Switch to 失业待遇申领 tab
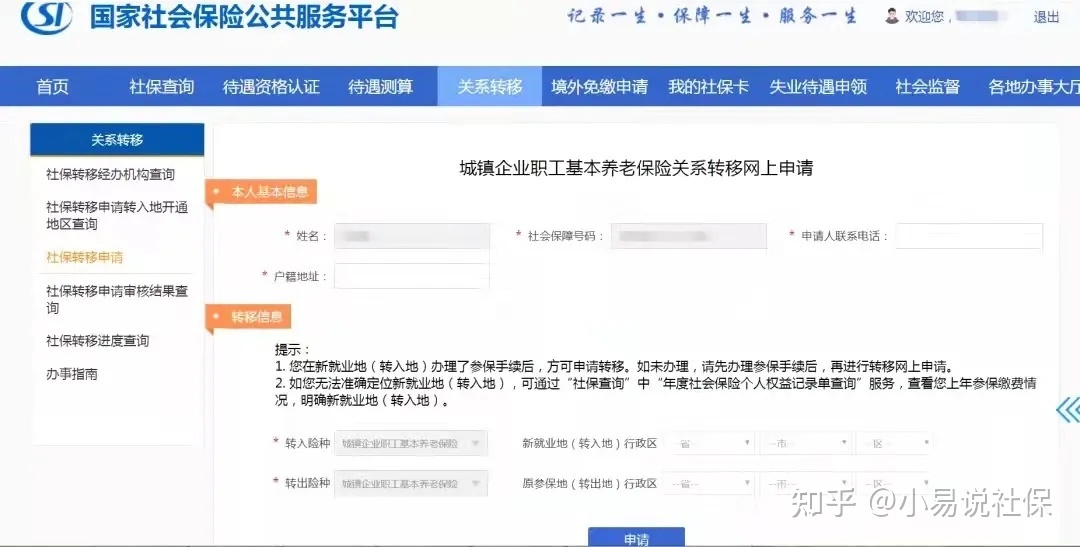Screen dimensions: 1080x547 click(x=818, y=87)
